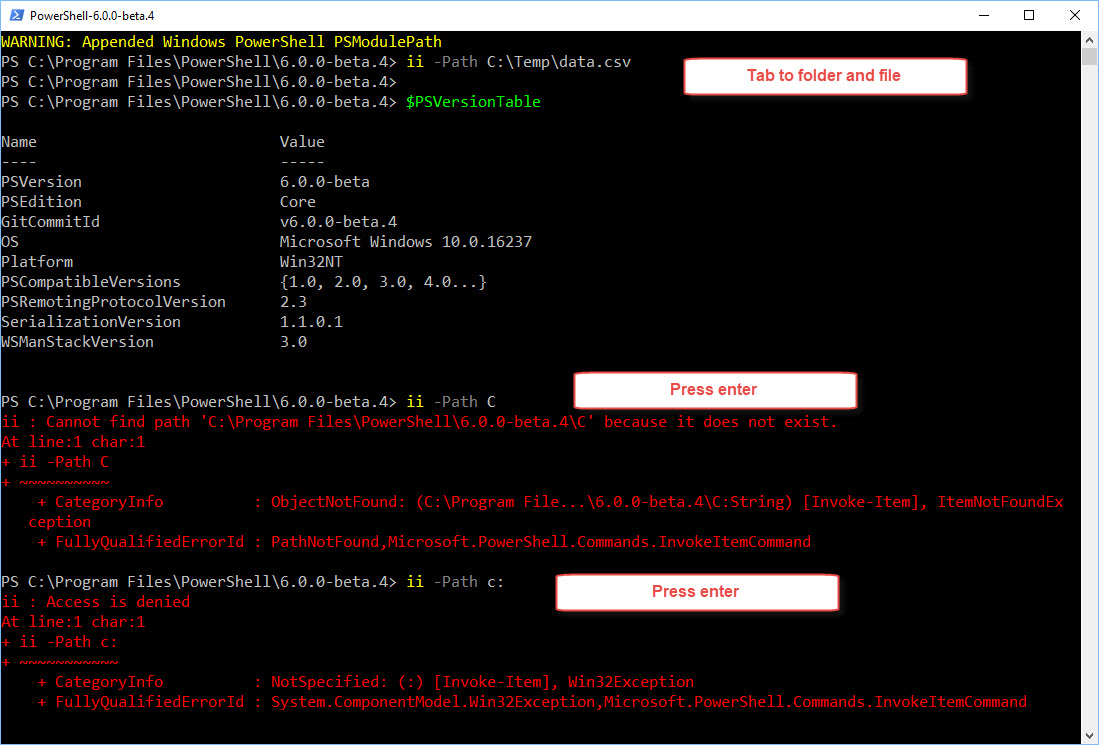This screenshot has width=1099, height=745.
Task: Click the first 'Press enter' annotation box
Action: click(x=714, y=390)
